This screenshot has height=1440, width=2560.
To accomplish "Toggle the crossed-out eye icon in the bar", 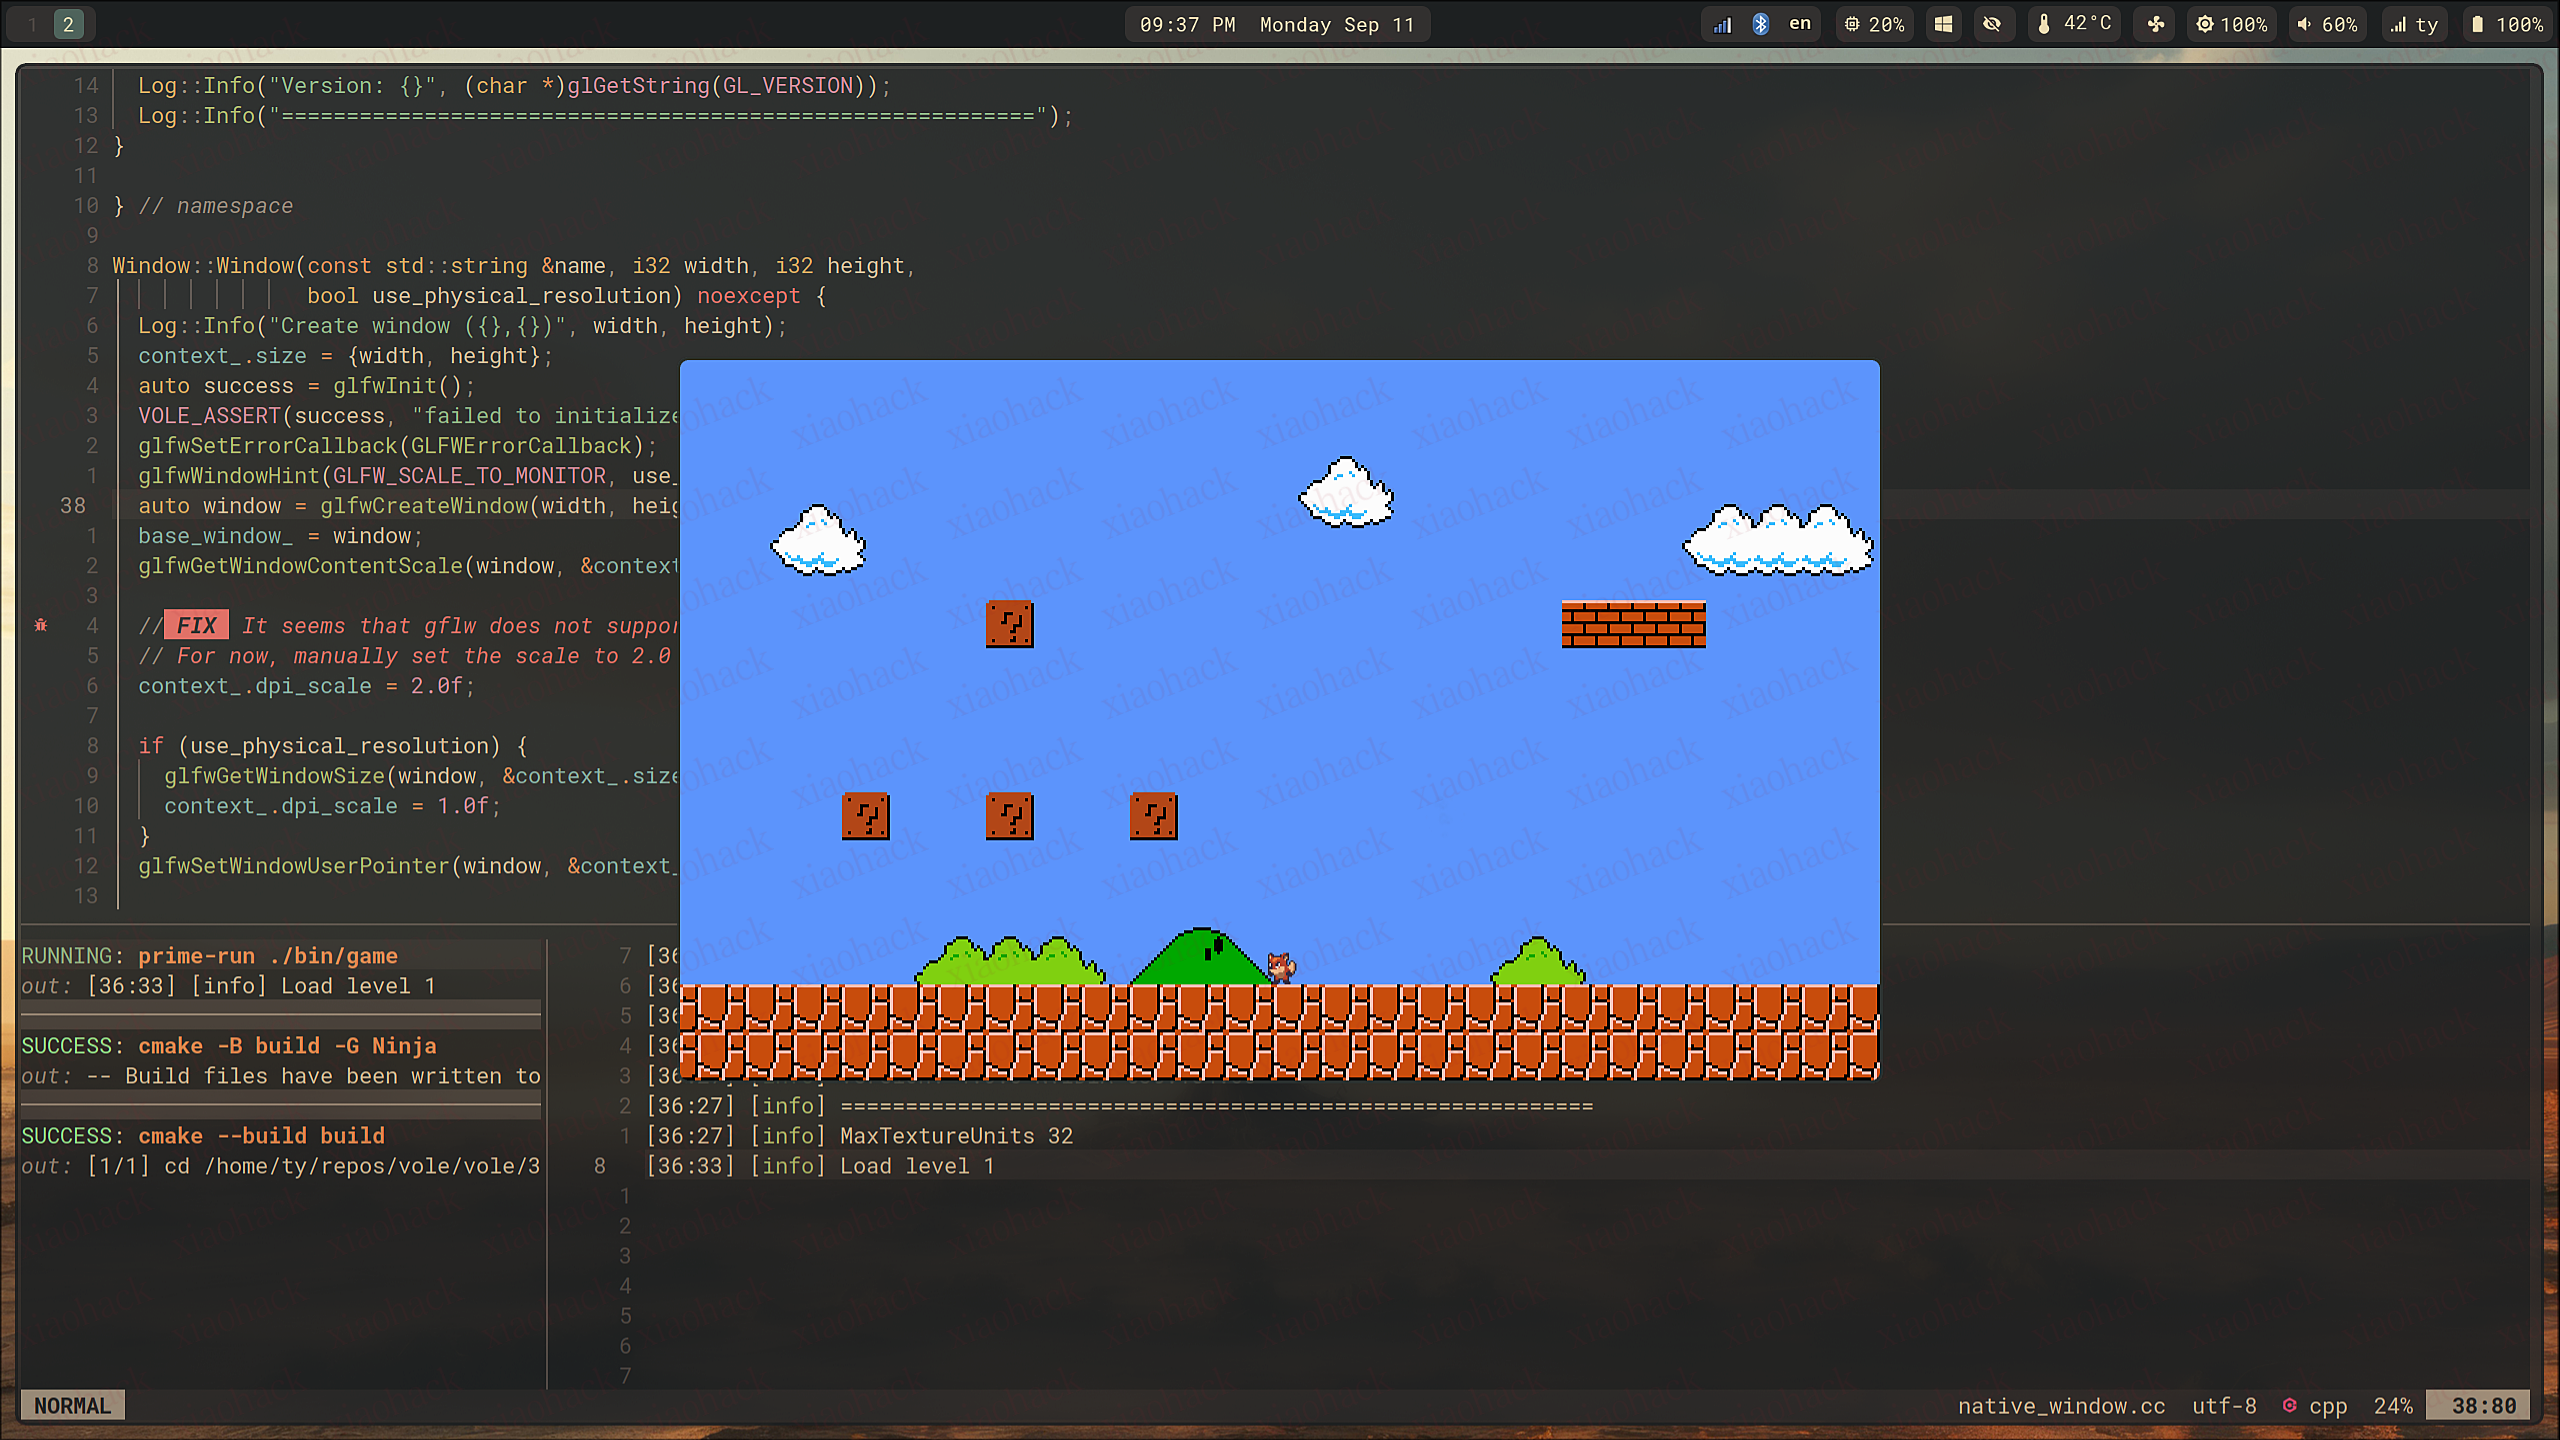I will [x=1992, y=24].
